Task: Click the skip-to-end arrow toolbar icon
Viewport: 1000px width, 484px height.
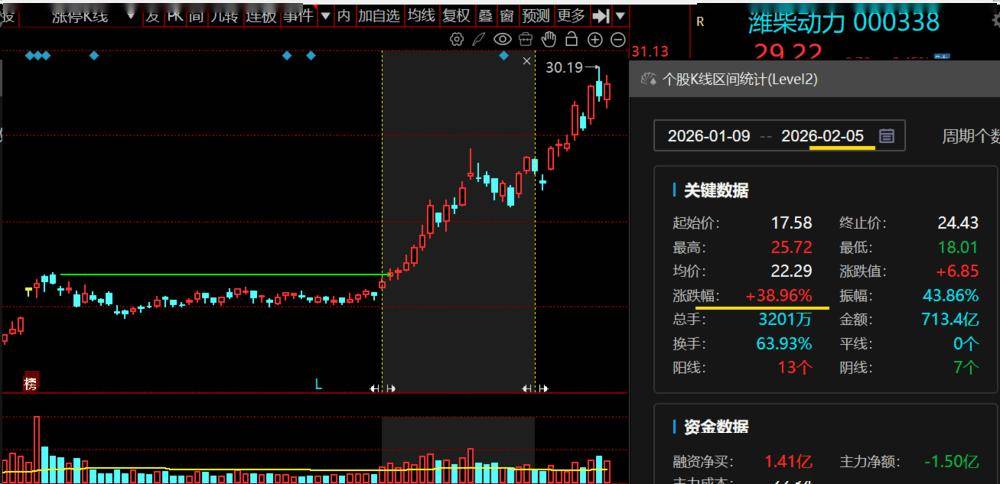Action: point(600,15)
